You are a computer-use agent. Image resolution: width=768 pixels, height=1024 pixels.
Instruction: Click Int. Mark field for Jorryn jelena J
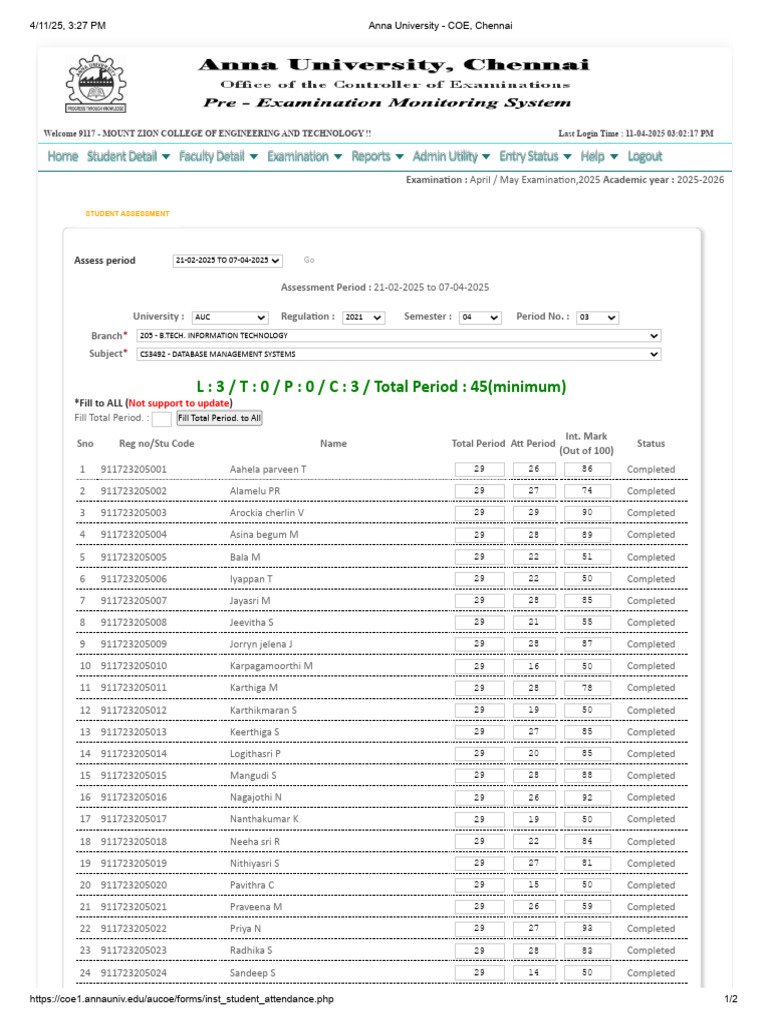(x=587, y=645)
